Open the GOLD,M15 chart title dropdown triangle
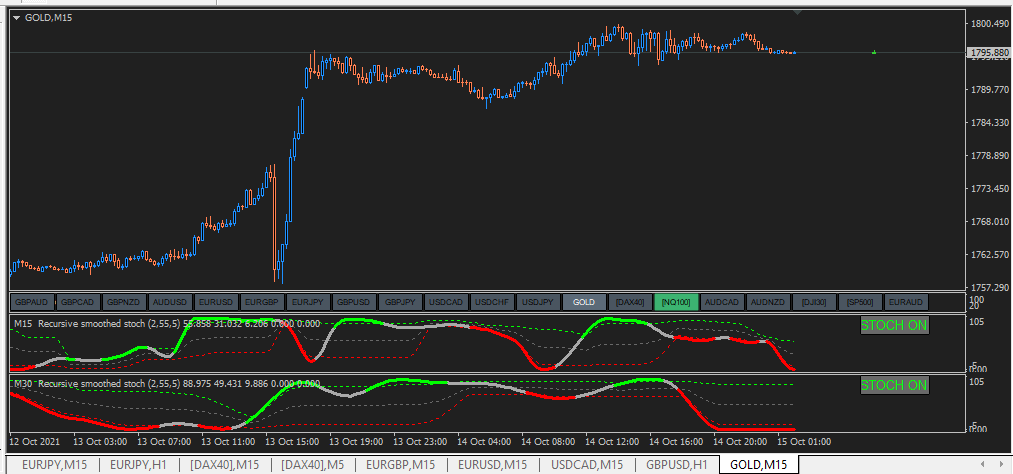Viewport: 1013px width, 474px height. coord(17,18)
